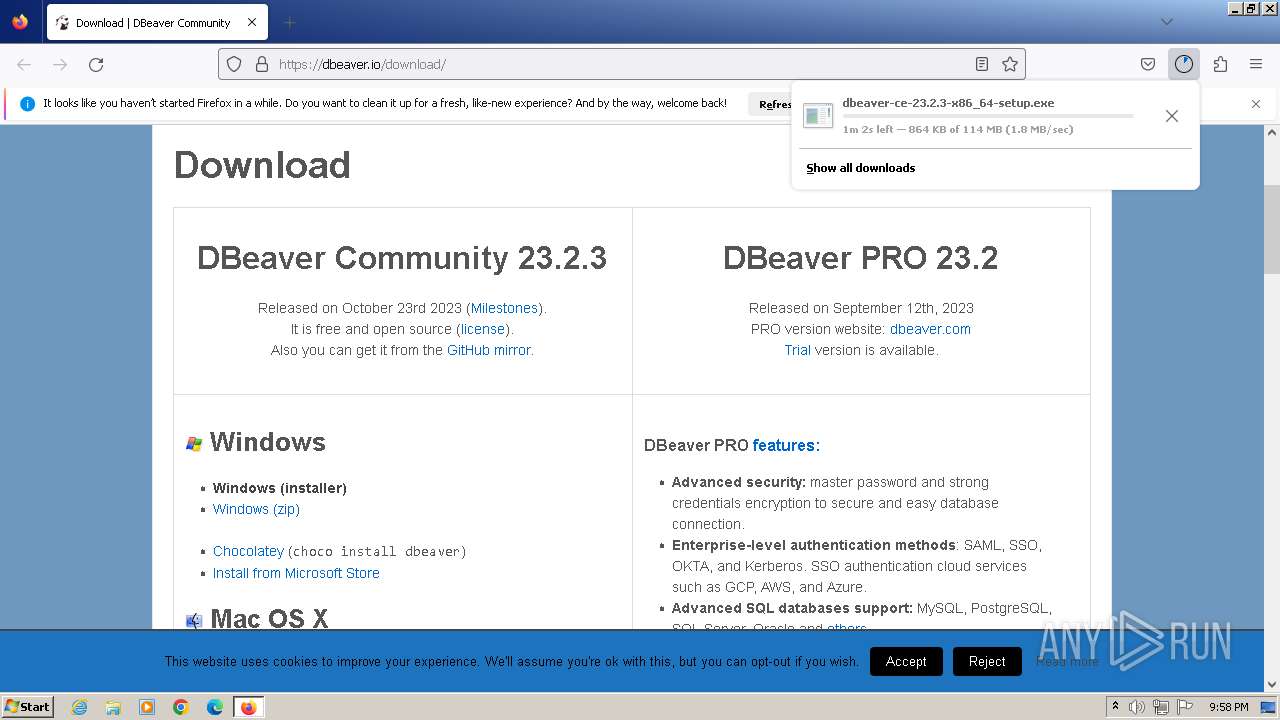Open the Save to Pocket button
Screen dimensions: 1280x720
tap(1148, 64)
